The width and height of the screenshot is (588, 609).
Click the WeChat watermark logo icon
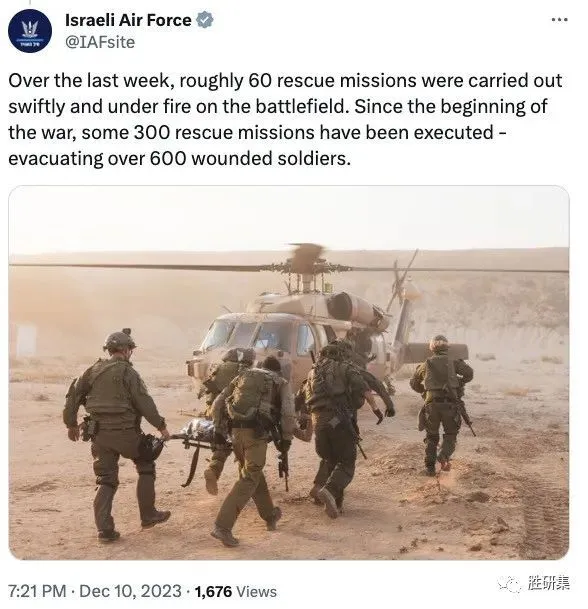tap(510, 584)
